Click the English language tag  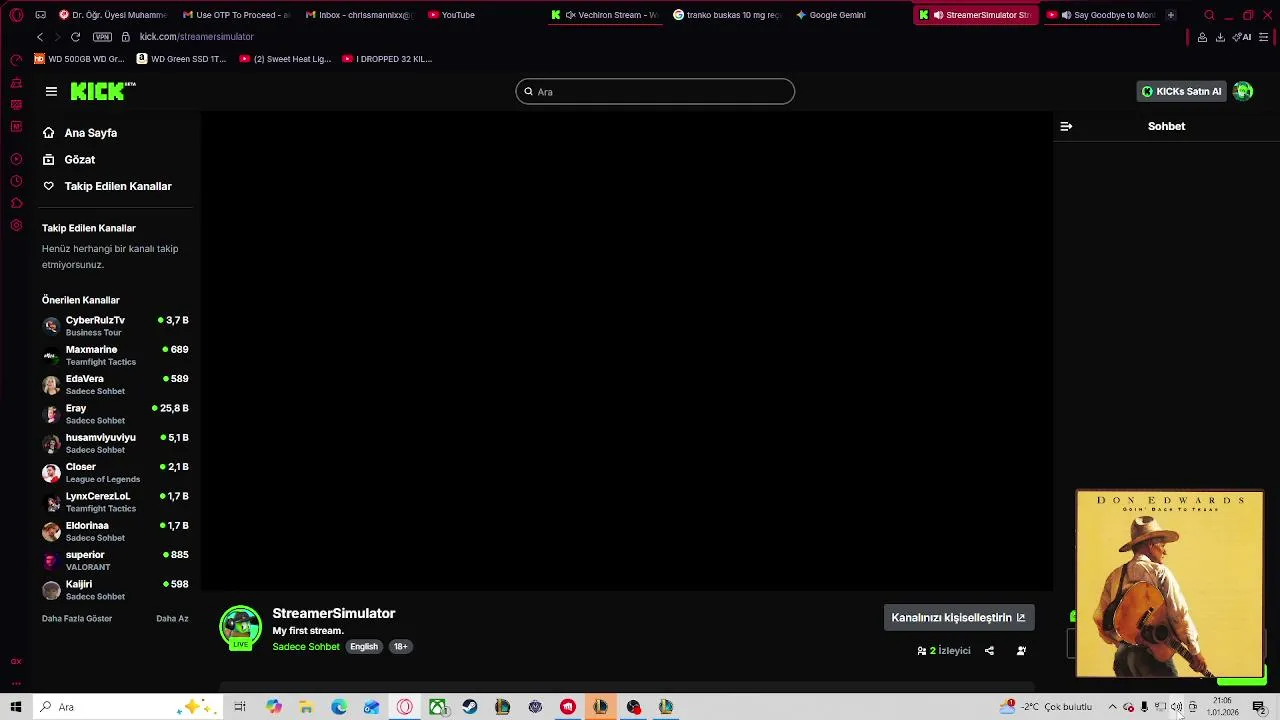pyautogui.click(x=364, y=647)
